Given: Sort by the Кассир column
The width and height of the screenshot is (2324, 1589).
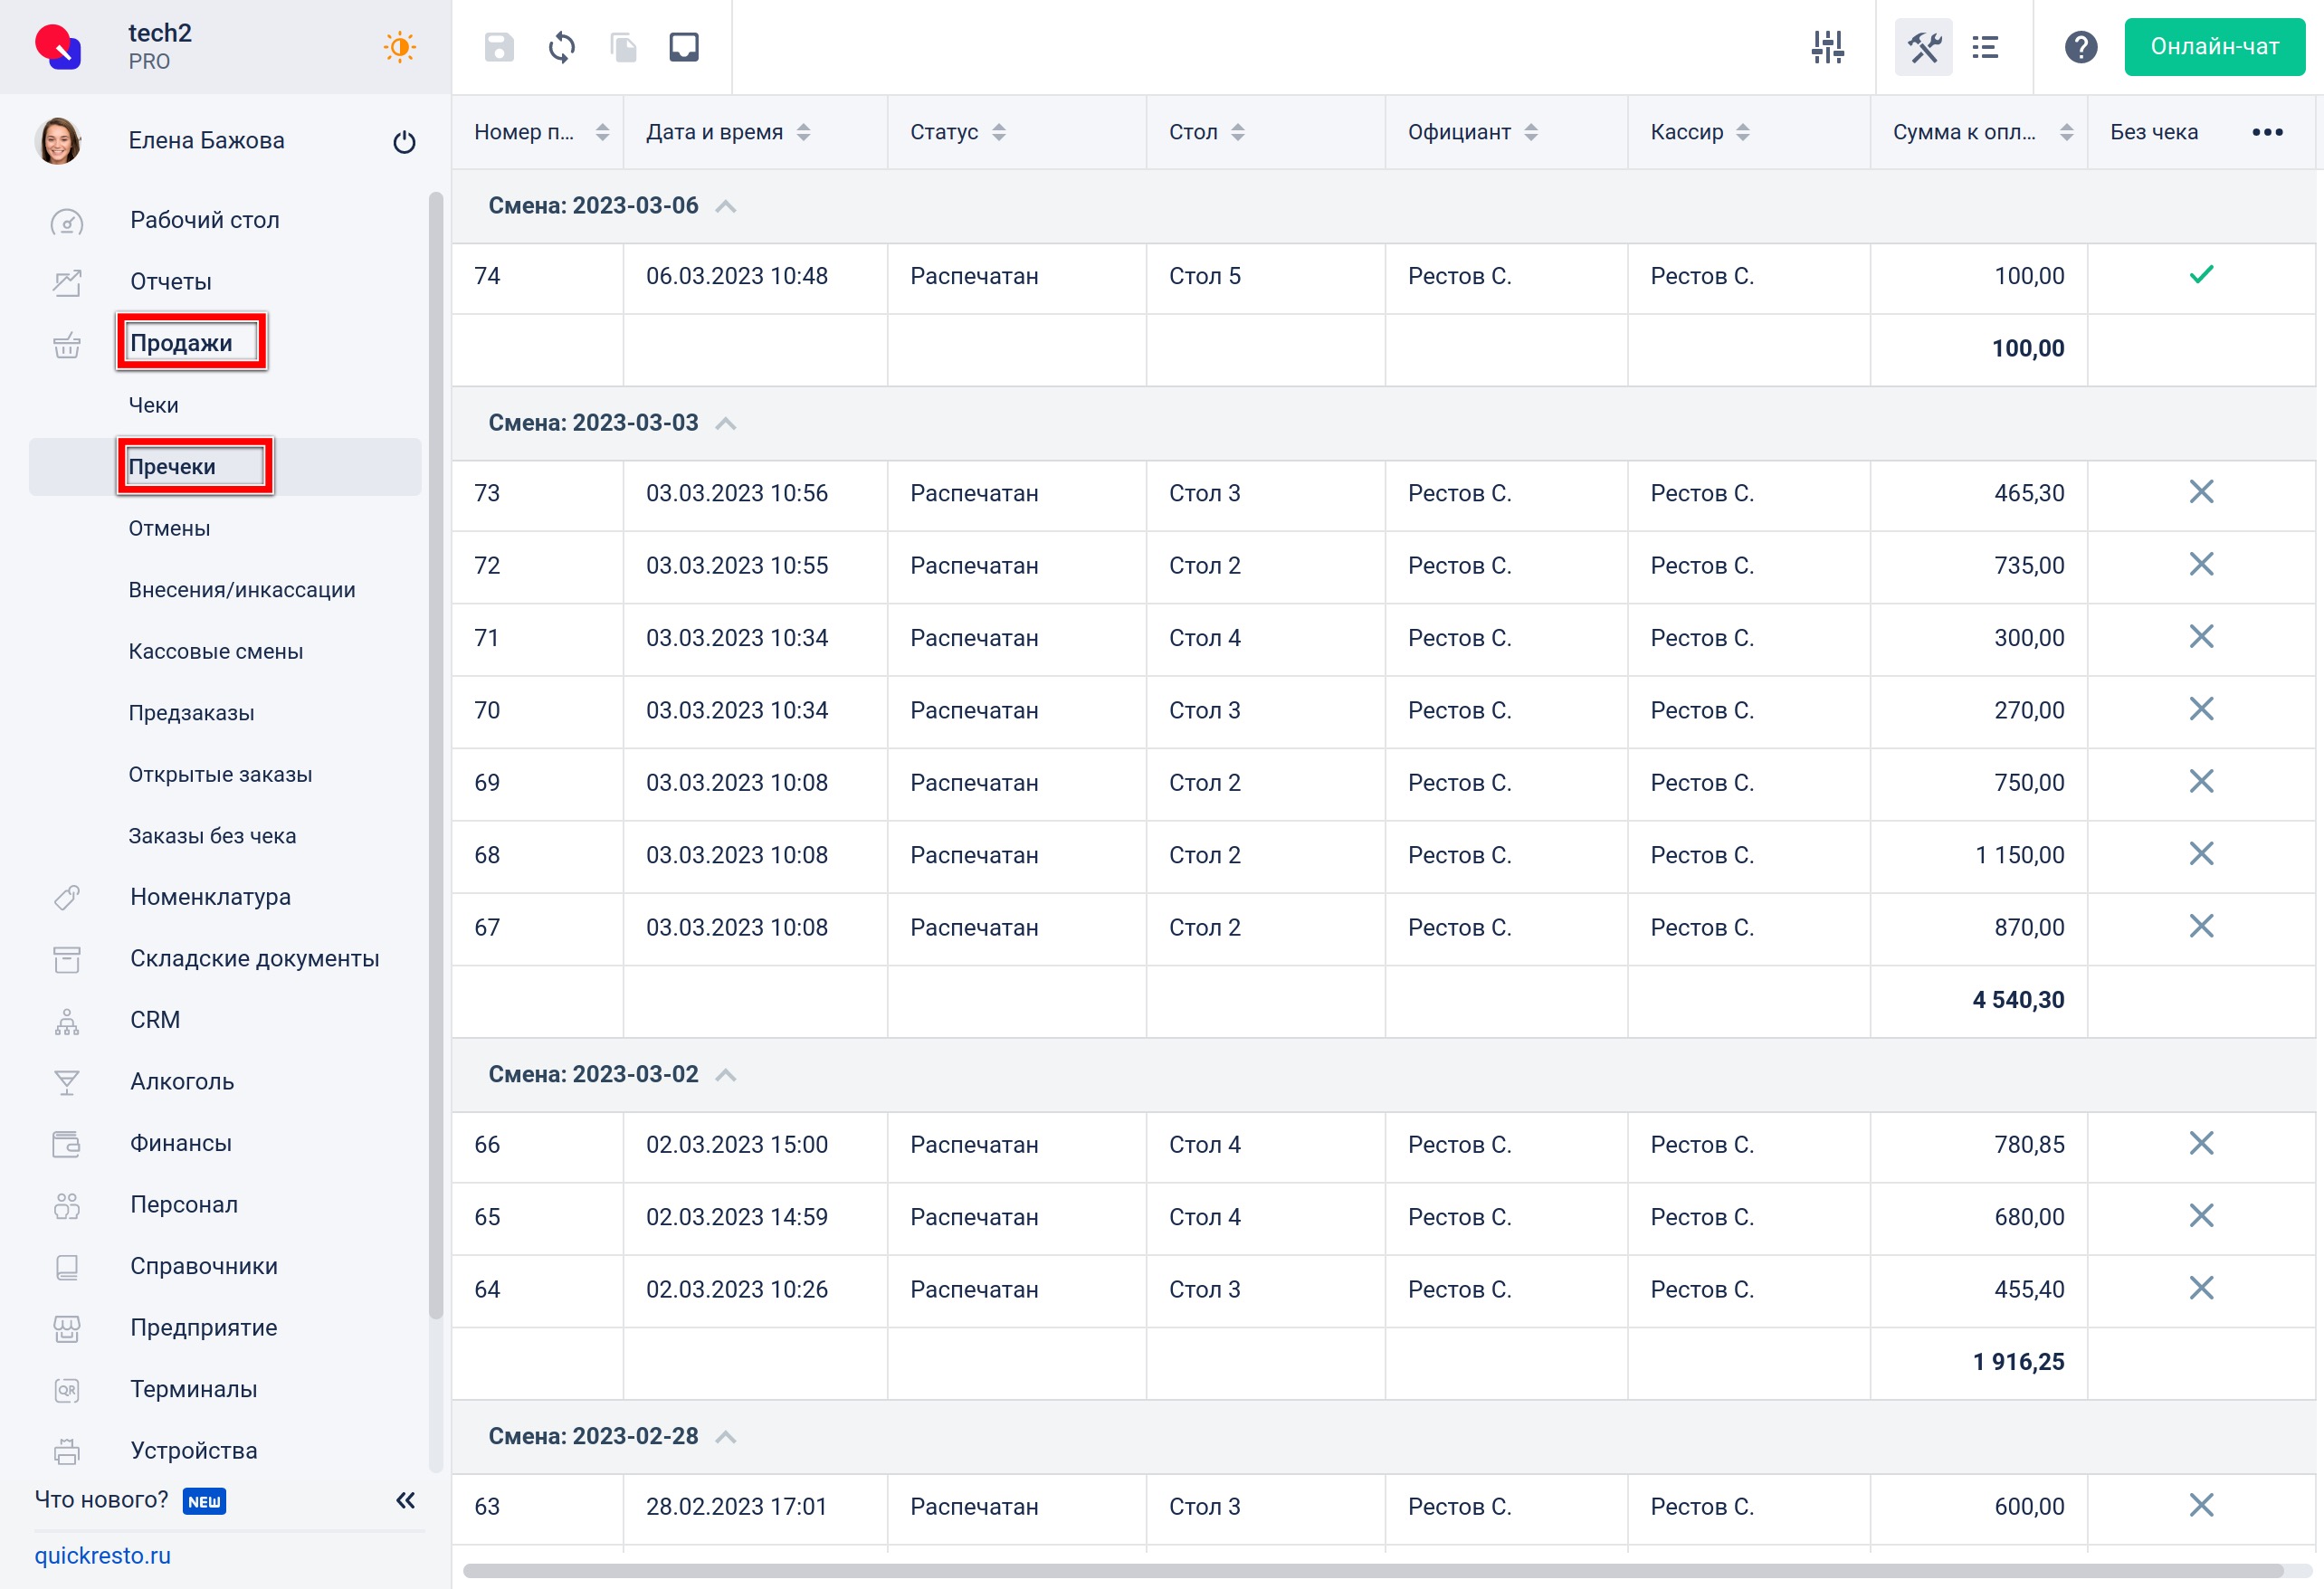Looking at the screenshot, I should (x=1742, y=132).
